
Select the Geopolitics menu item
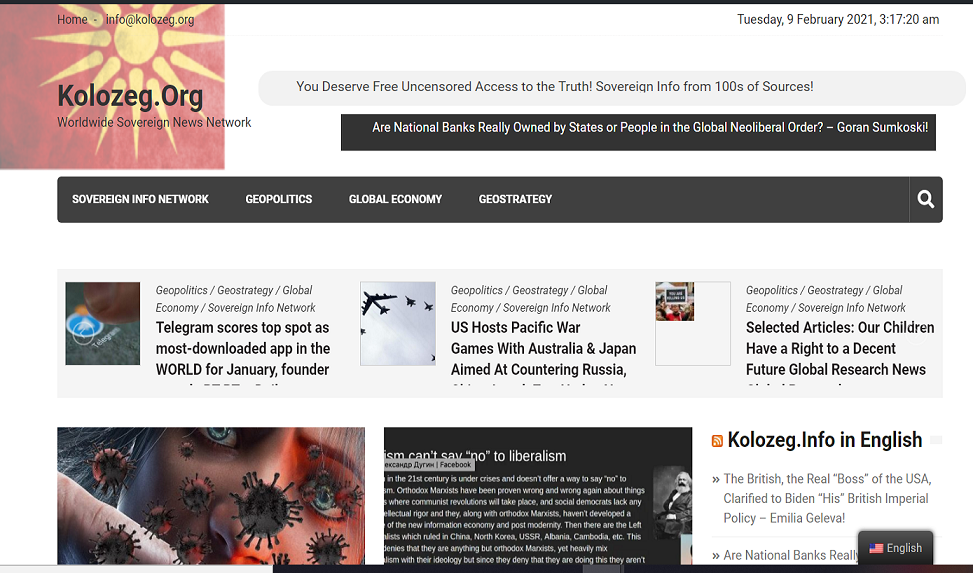coord(279,200)
